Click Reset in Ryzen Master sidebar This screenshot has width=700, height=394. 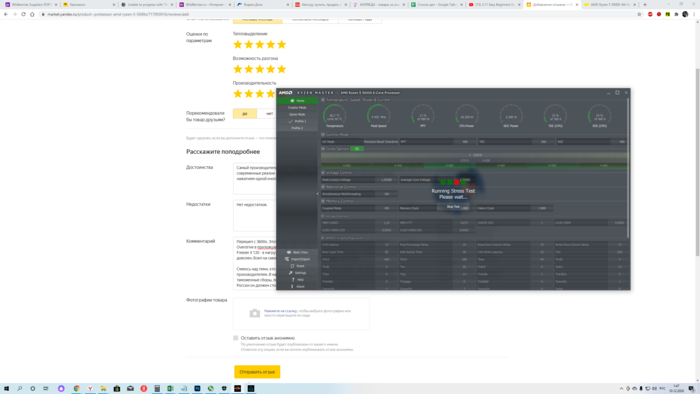pyautogui.click(x=297, y=266)
